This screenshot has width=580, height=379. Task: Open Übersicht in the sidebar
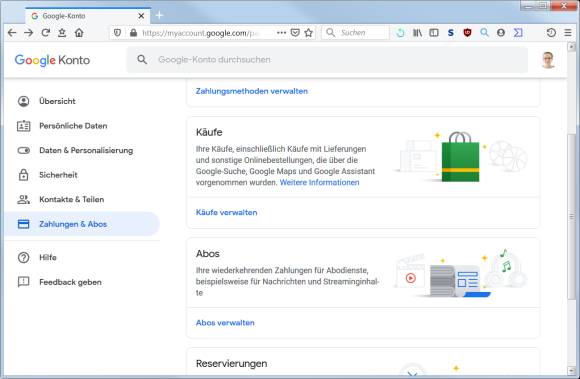click(x=82, y=101)
